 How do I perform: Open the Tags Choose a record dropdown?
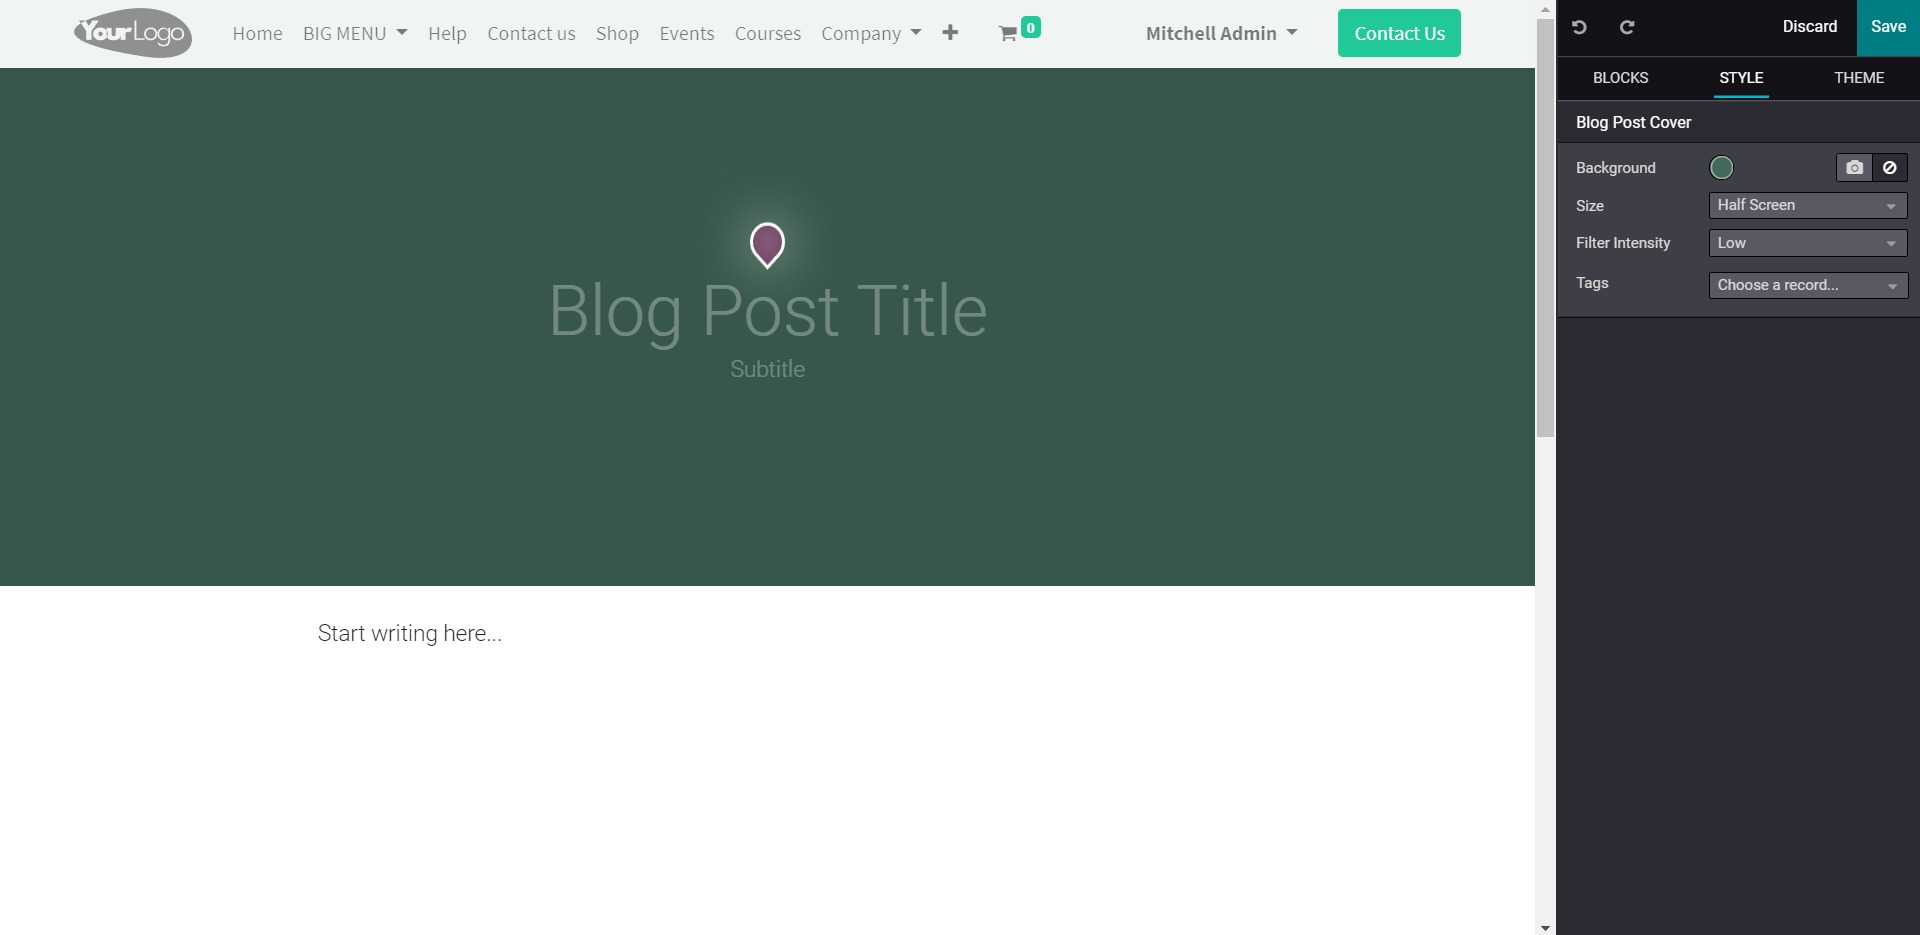coord(1808,285)
